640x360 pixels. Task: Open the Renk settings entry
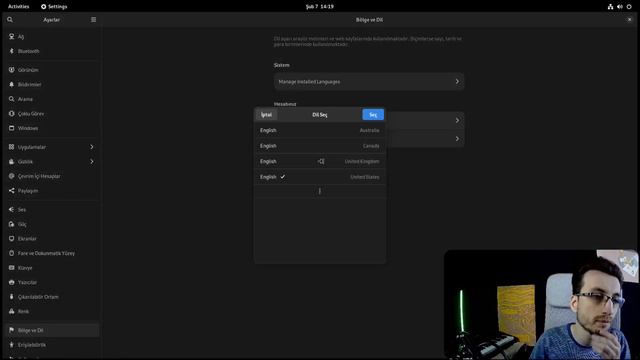[52, 311]
